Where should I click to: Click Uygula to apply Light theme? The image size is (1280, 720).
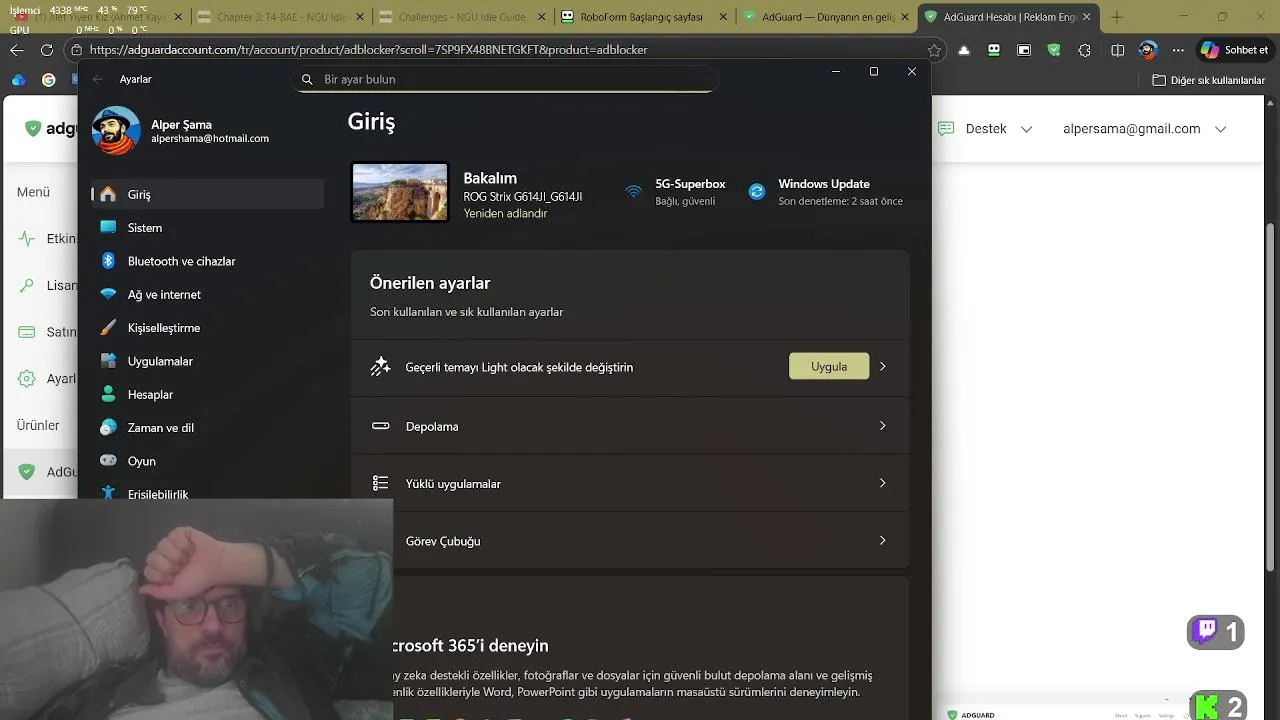pyautogui.click(x=829, y=367)
